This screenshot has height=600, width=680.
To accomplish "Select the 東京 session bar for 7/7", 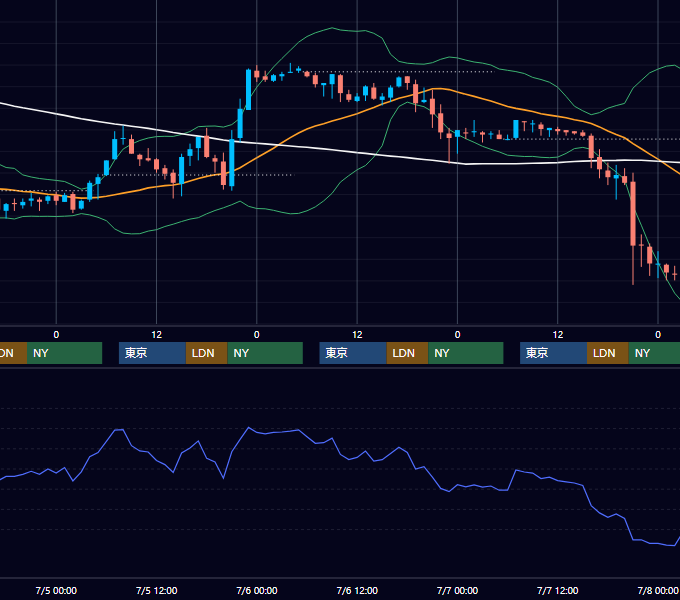I will point(554,353).
